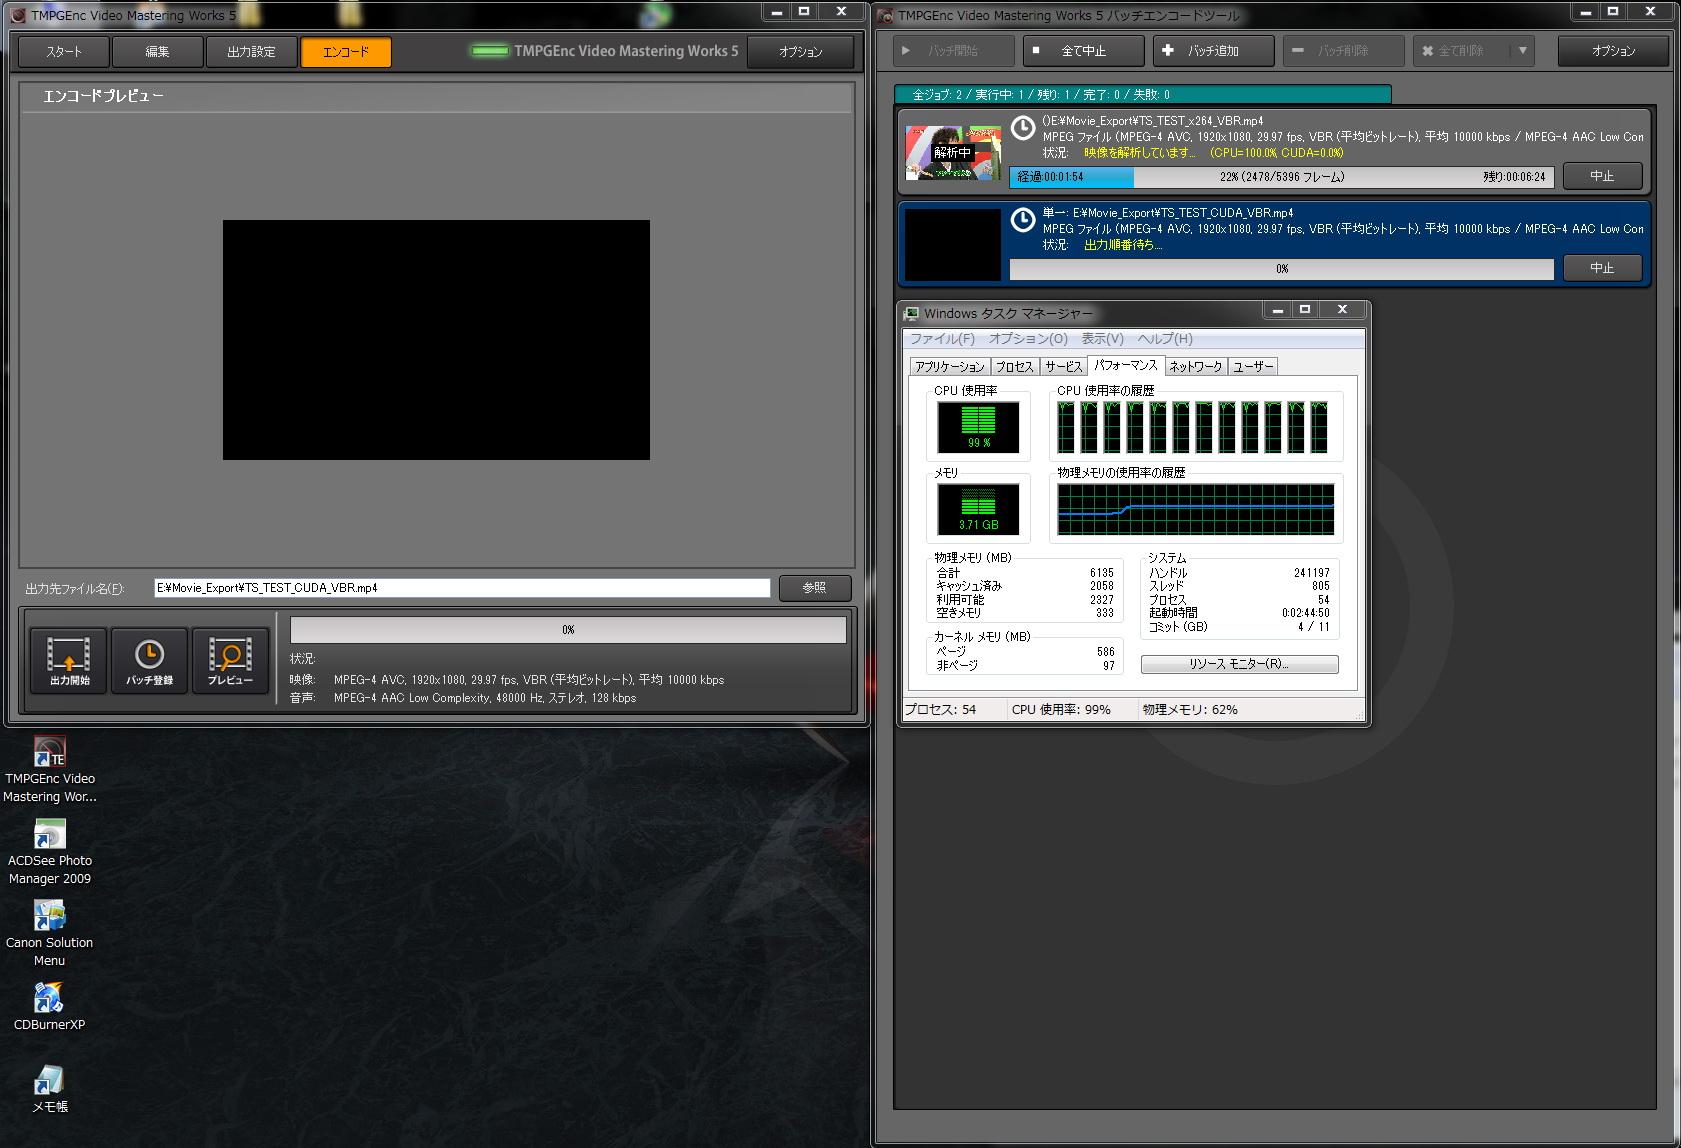Click the 出力開始 (start output) icon button
This screenshot has width=1681, height=1148.
[x=69, y=659]
